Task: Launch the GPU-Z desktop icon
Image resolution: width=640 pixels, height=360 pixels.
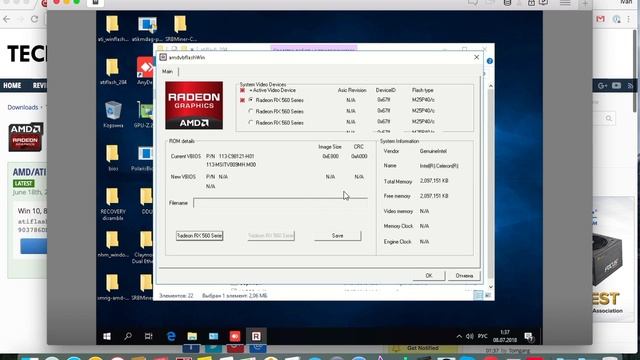Action: pos(144,115)
